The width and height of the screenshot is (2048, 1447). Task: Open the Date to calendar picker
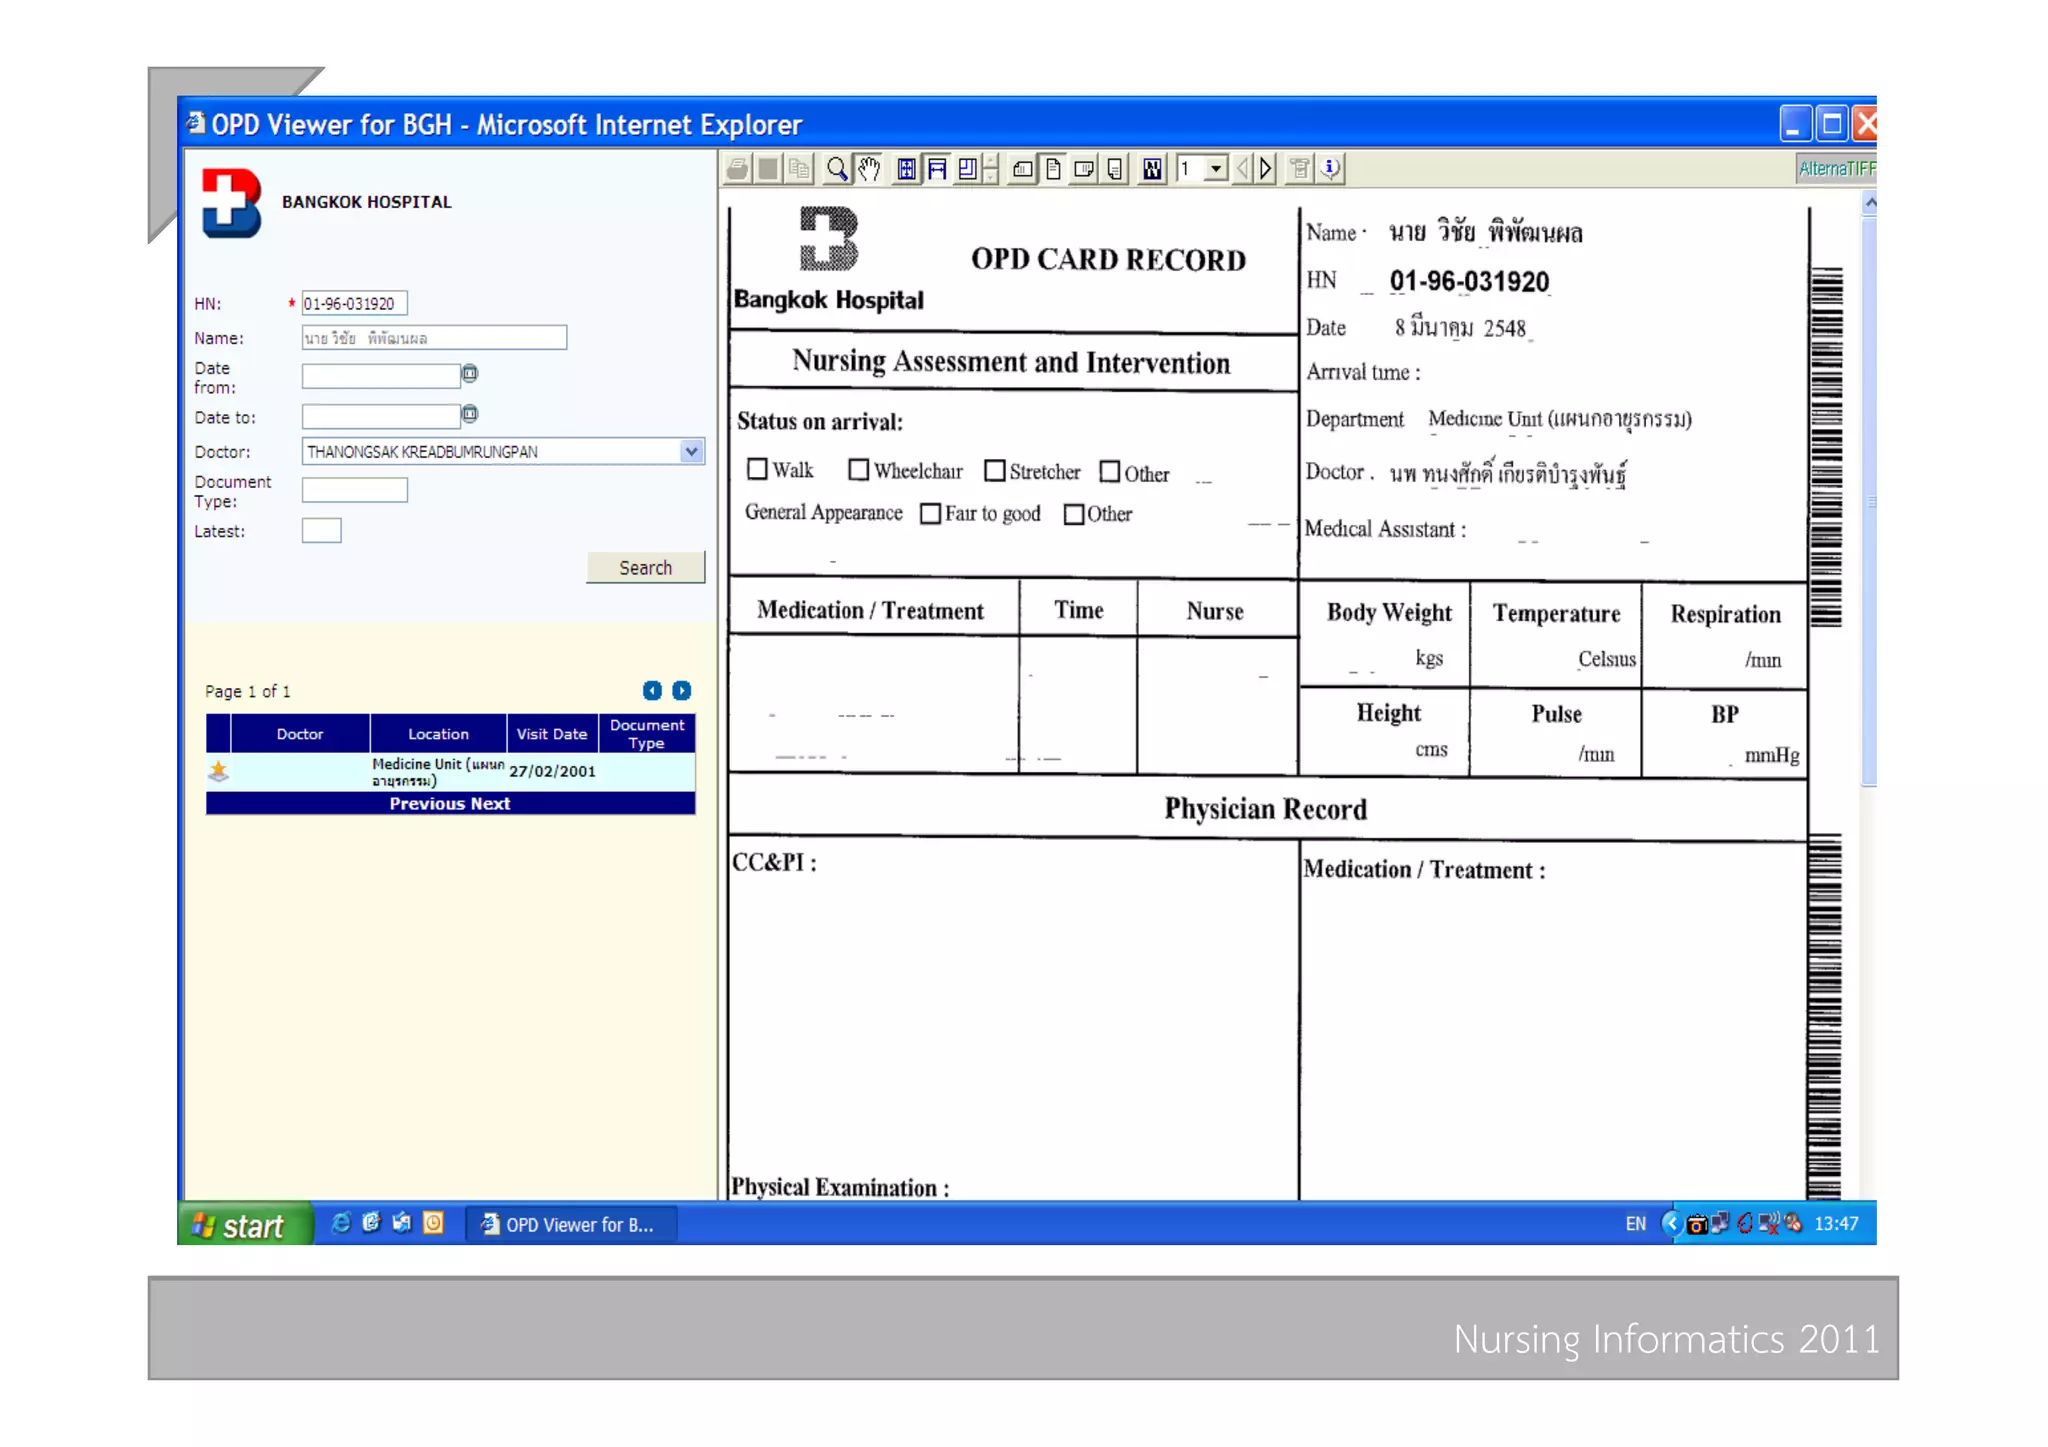click(x=470, y=414)
